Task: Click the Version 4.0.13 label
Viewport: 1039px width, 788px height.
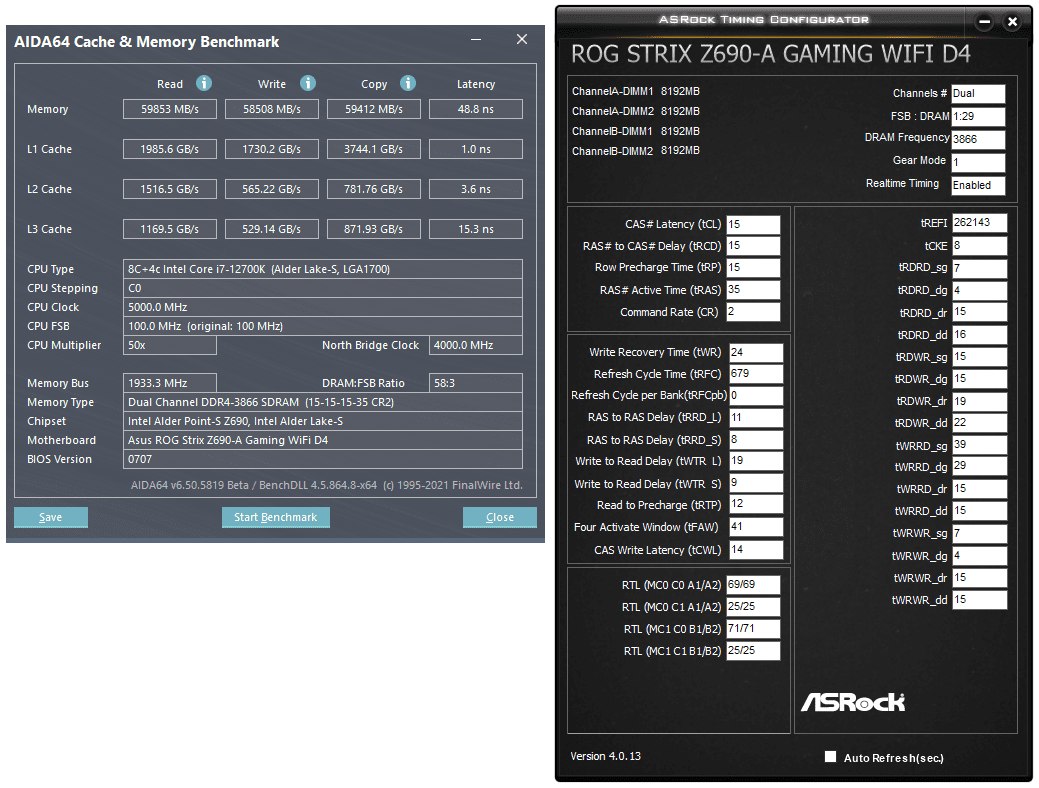Action: pos(606,756)
